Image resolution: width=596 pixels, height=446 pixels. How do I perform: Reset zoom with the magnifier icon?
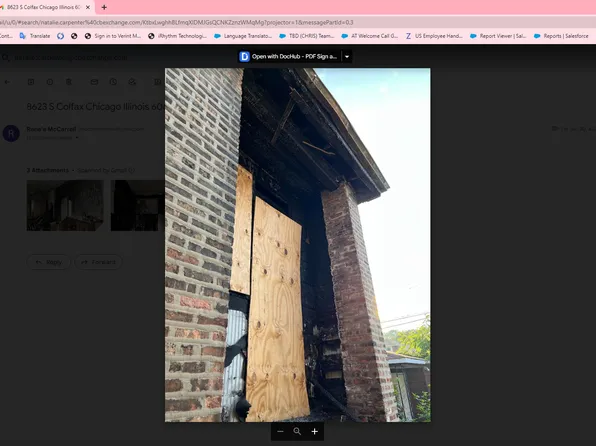point(297,432)
